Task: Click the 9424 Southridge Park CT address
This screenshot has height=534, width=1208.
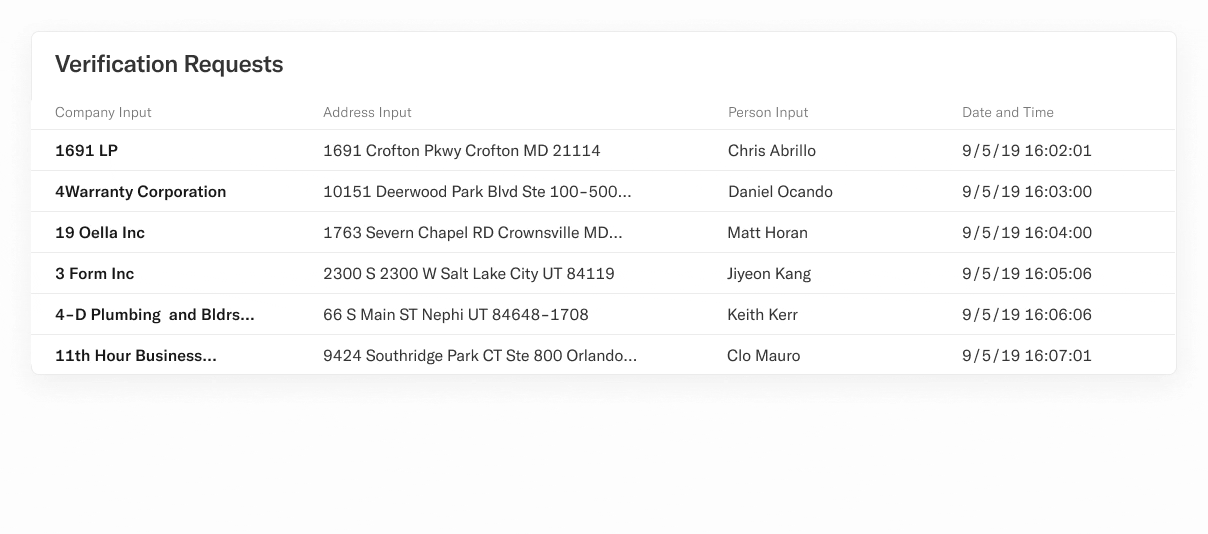Action: (480, 356)
